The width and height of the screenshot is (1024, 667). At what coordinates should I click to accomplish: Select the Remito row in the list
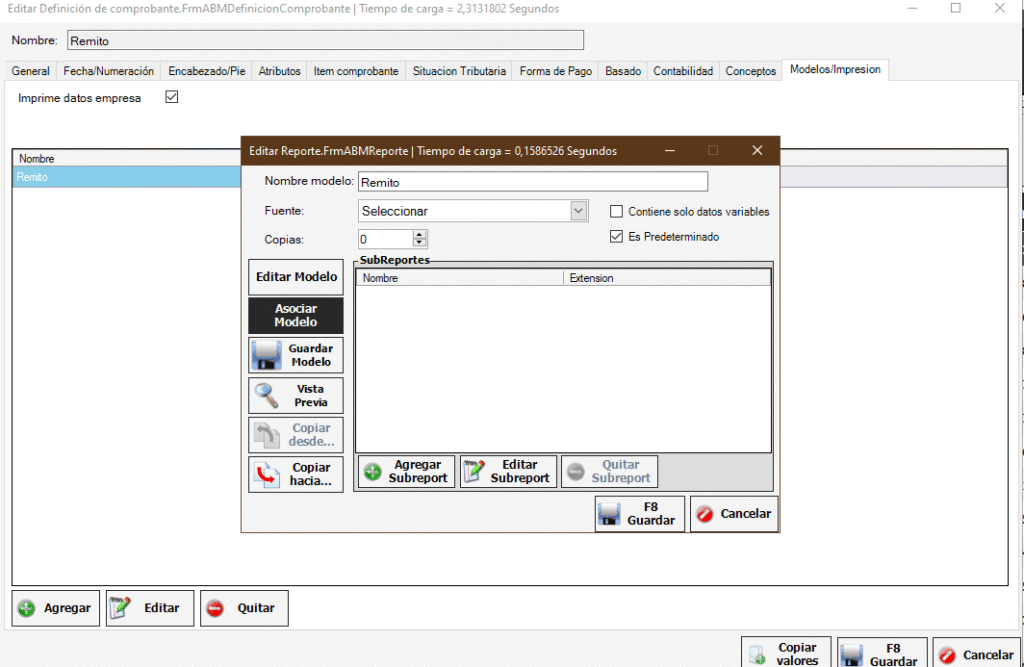(120, 177)
